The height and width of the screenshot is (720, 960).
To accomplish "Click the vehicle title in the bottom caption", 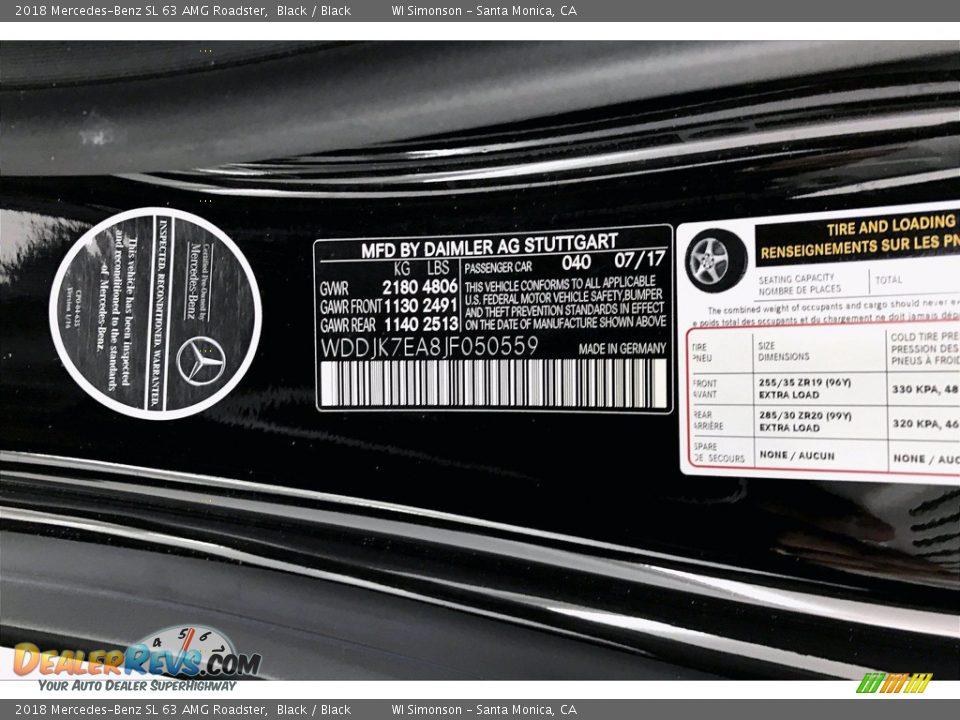I will (141, 710).
